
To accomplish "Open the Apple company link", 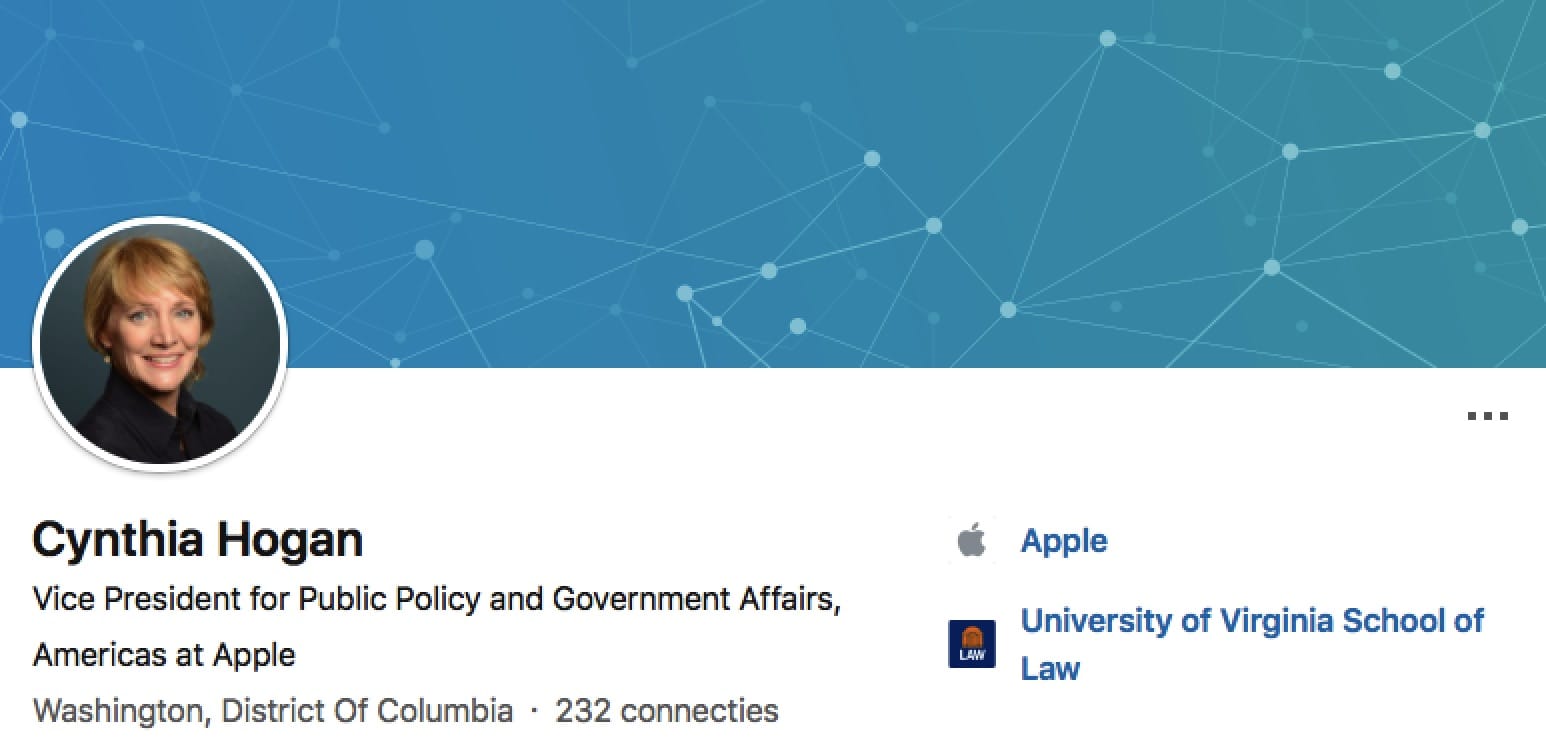I will tap(1063, 541).
